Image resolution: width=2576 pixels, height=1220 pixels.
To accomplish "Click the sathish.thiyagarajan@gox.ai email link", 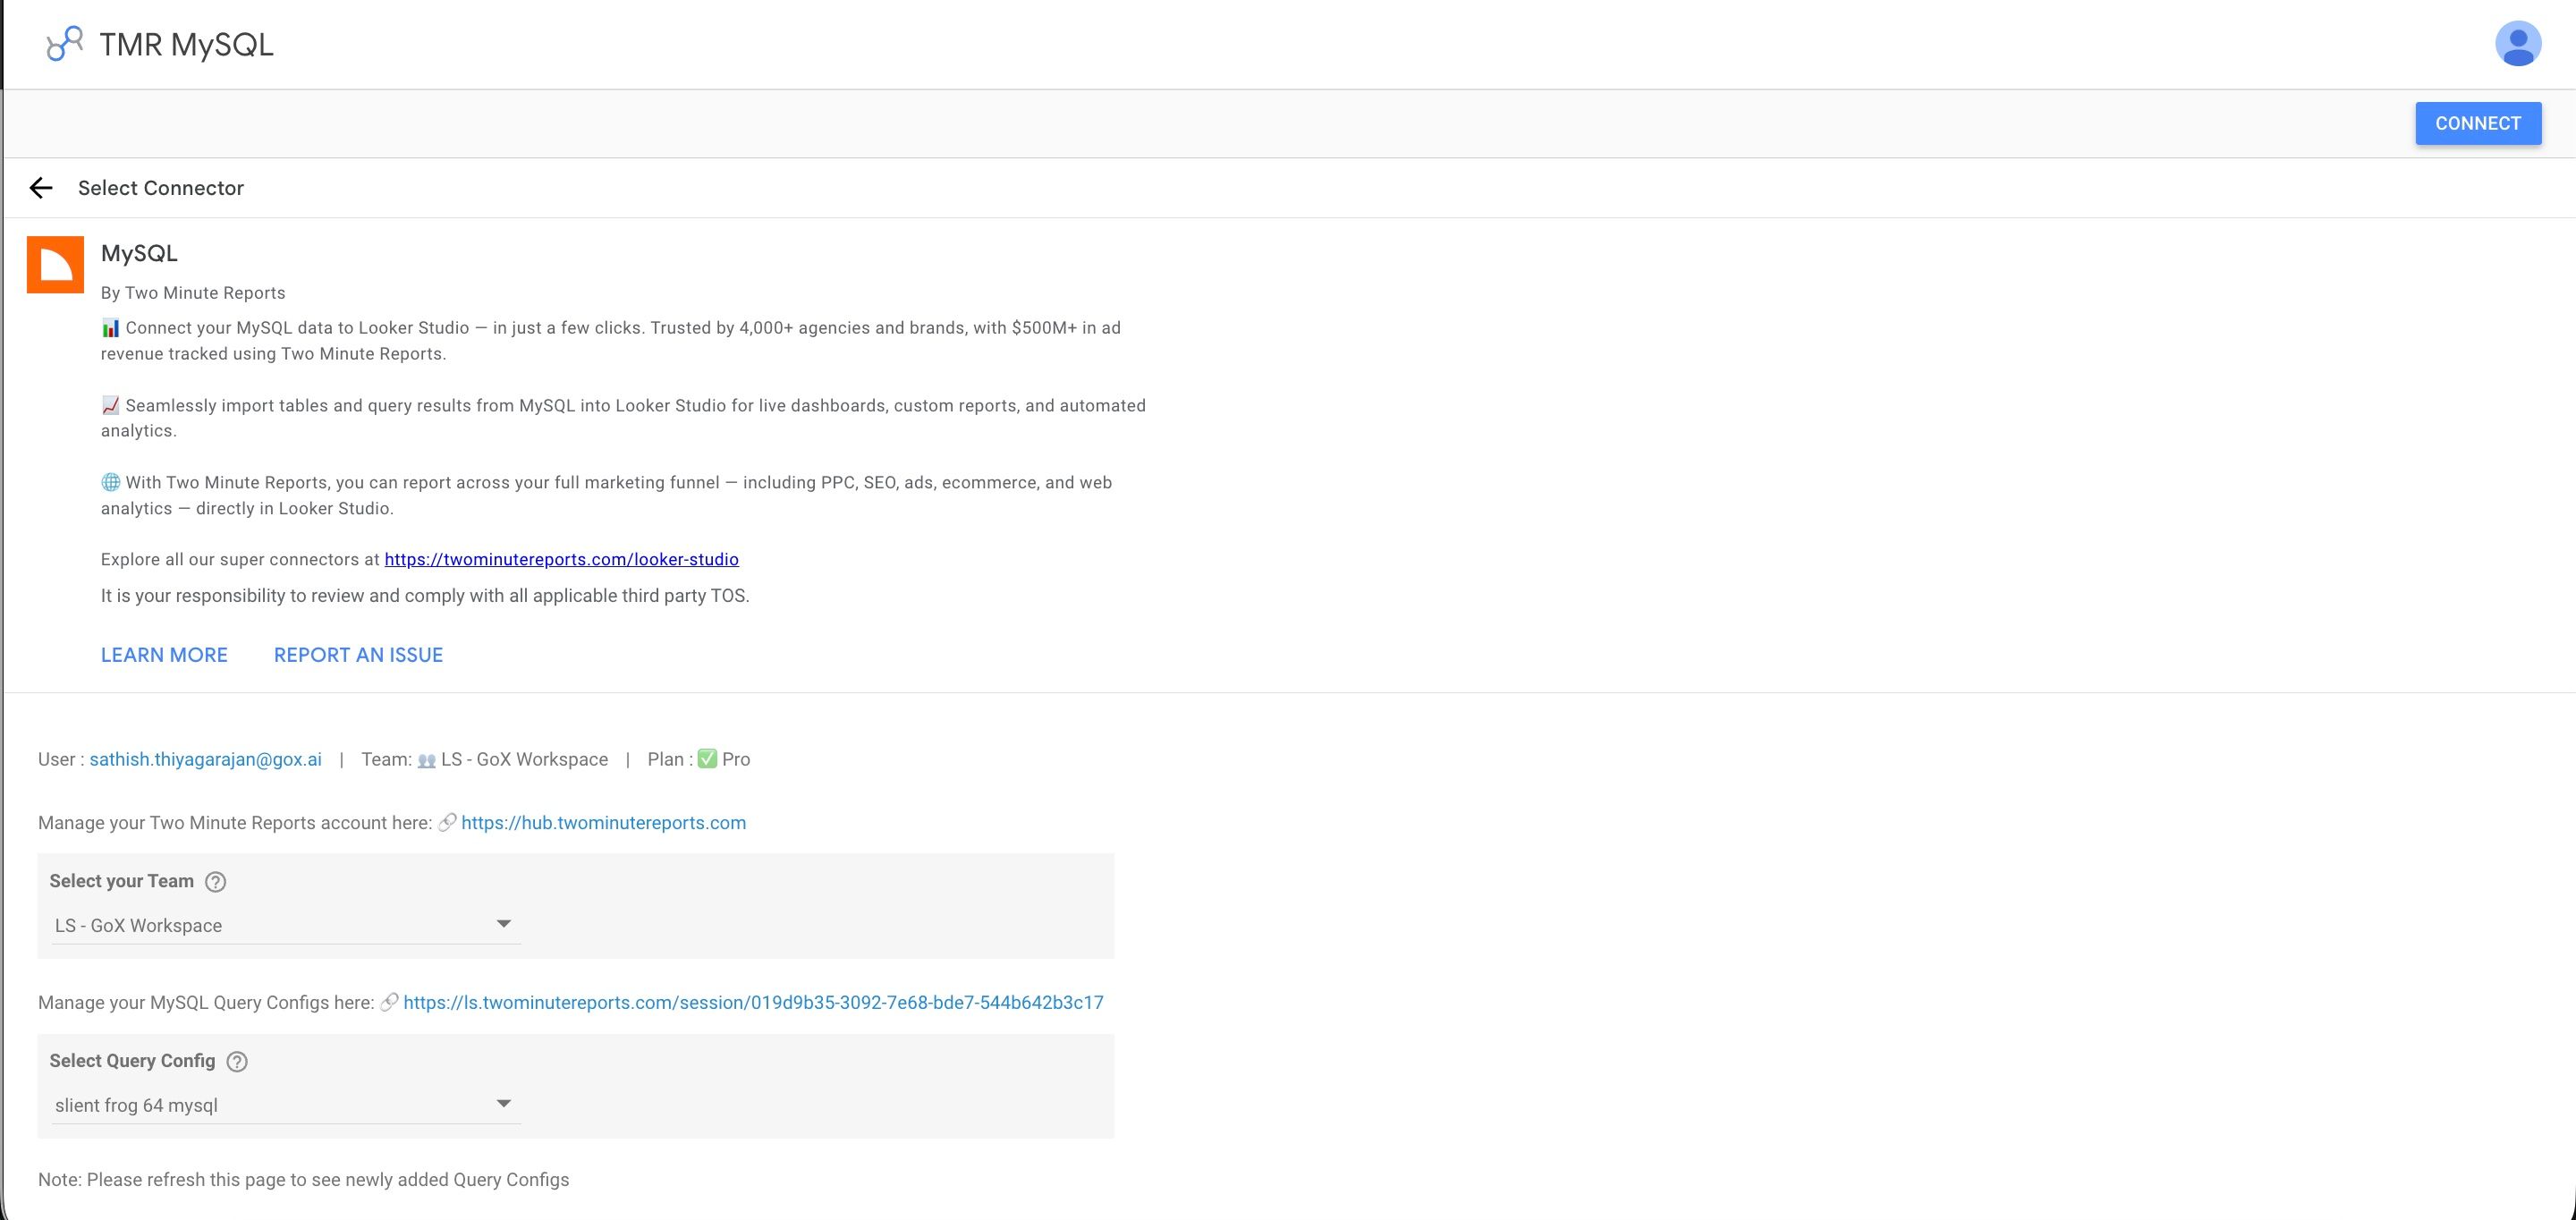I will click(x=205, y=759).
